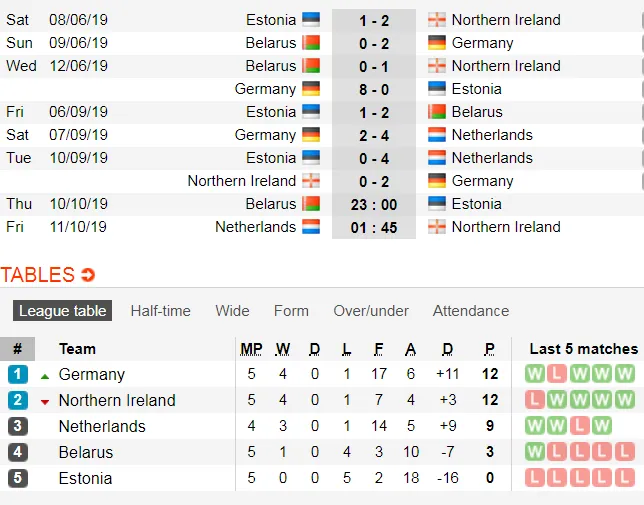644x505 pixels.
Task: Click the 23 : 00 Belarus kickoff time
Action: pyautogui.click(x=373, y=204)
